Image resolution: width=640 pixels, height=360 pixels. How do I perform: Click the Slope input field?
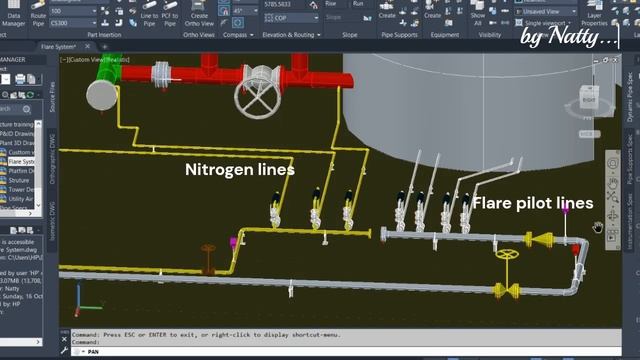point(343,18)
